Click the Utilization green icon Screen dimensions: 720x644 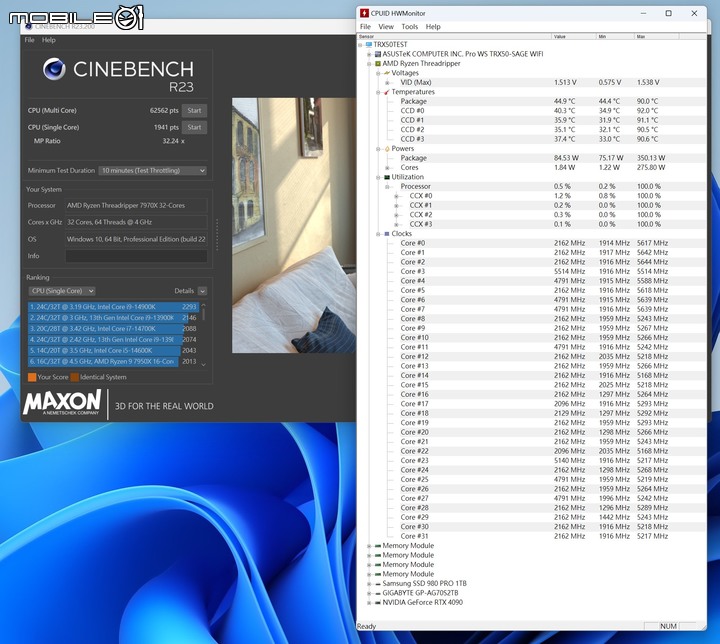tap(387, 177)
